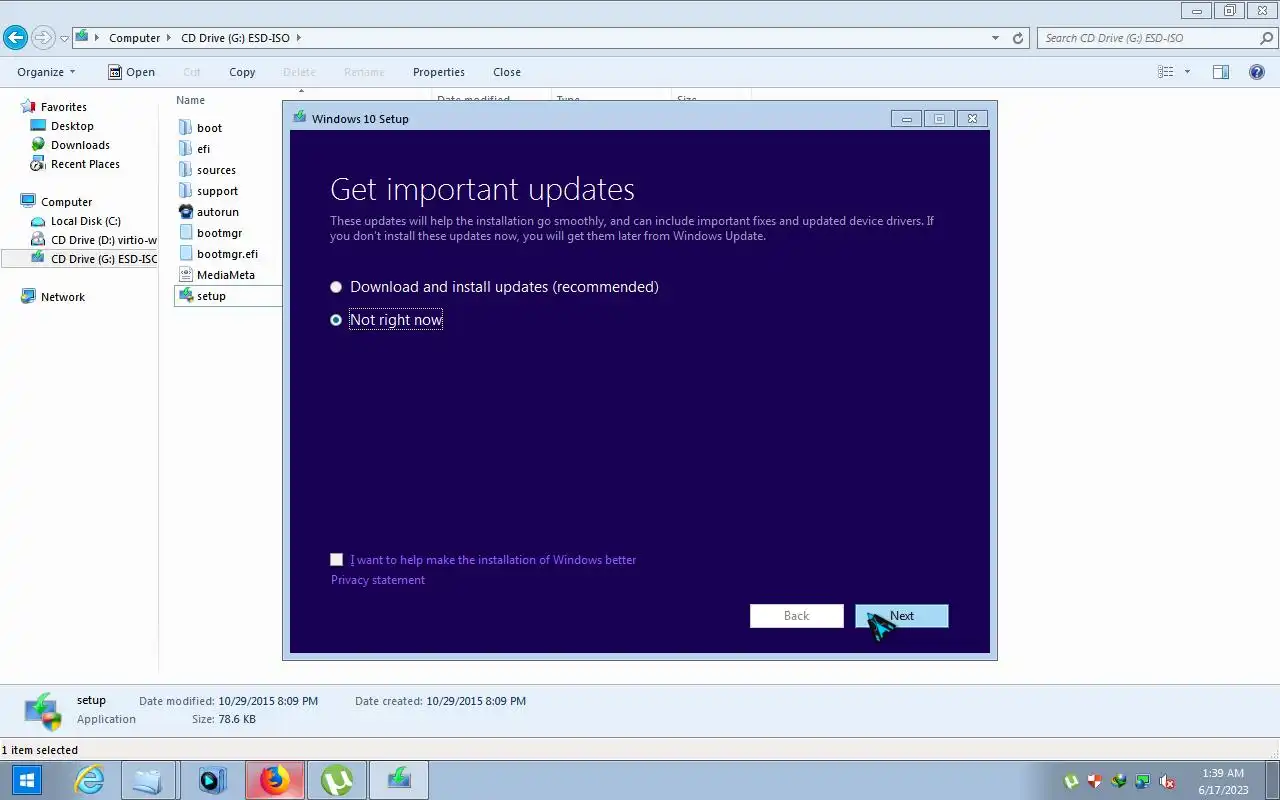Image resolution: width=1280 pixels, height=800 pixels.
Task: Click Computer in the address breadcrumb
Action: point(134,38)
